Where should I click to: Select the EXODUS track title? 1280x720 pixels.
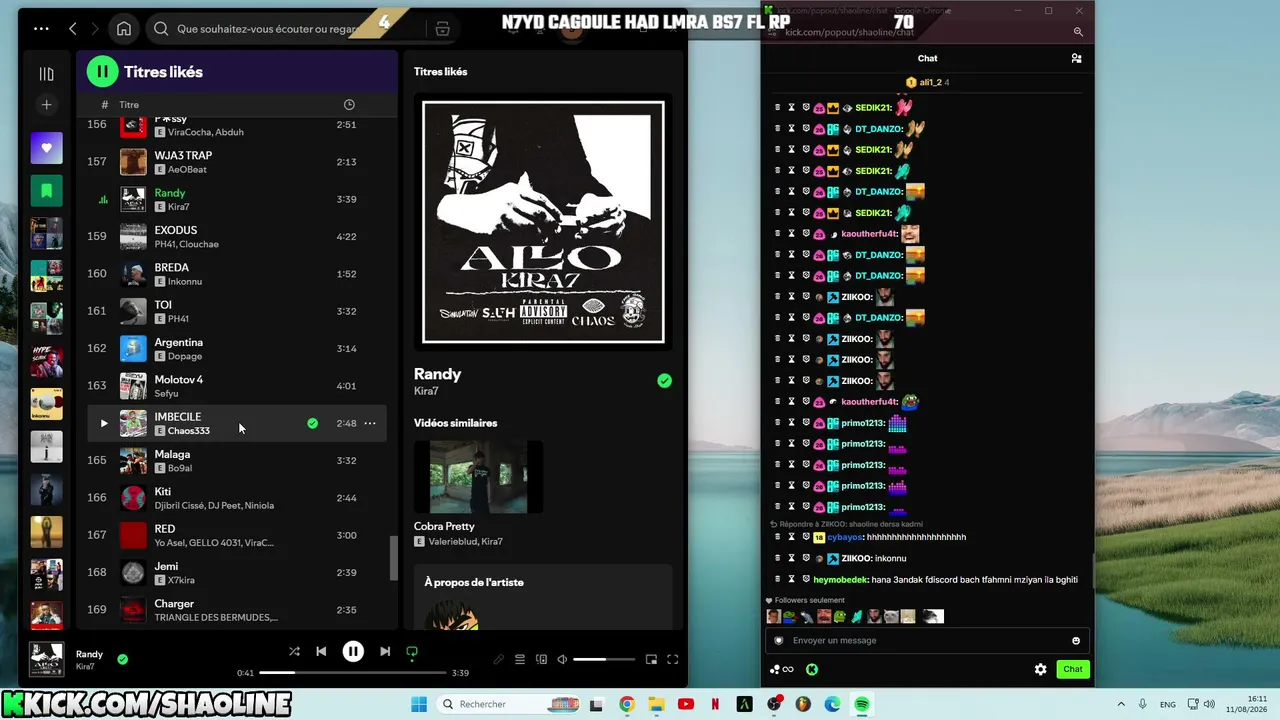tap(175, 230)
